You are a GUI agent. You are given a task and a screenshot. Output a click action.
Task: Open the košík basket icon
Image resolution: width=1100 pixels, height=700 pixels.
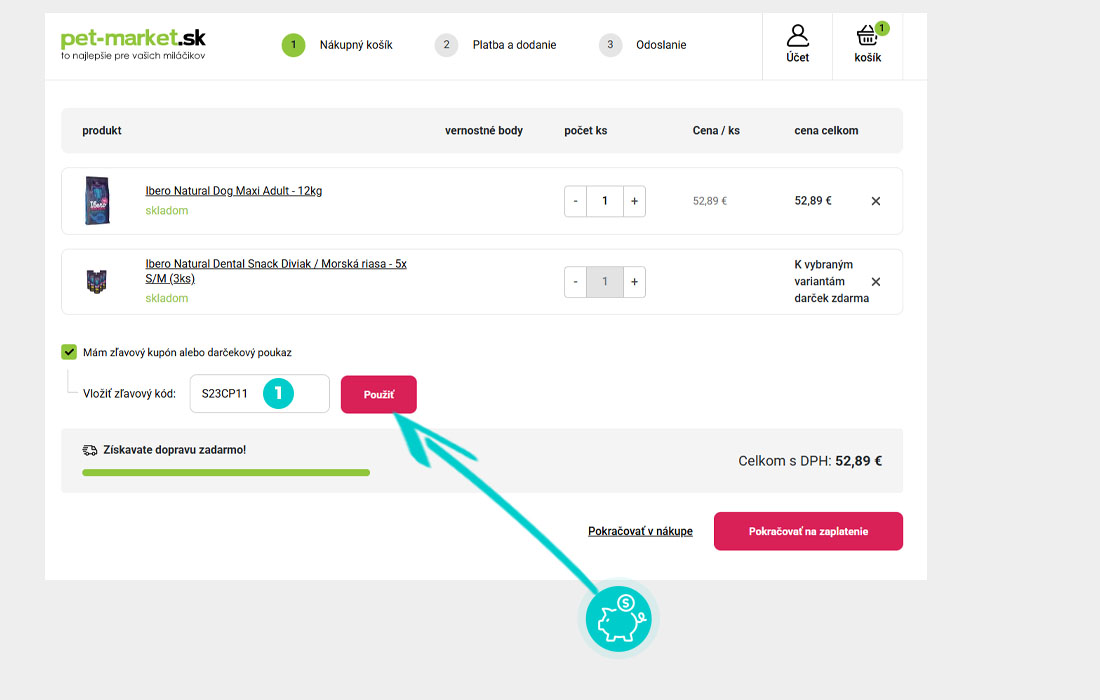point(868,45)
